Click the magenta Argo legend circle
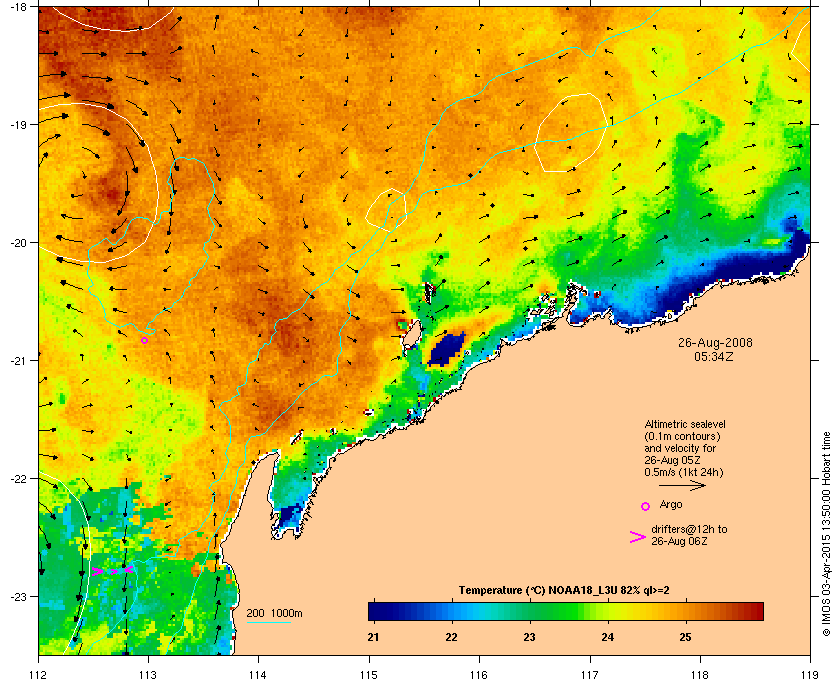 [646, 506]
